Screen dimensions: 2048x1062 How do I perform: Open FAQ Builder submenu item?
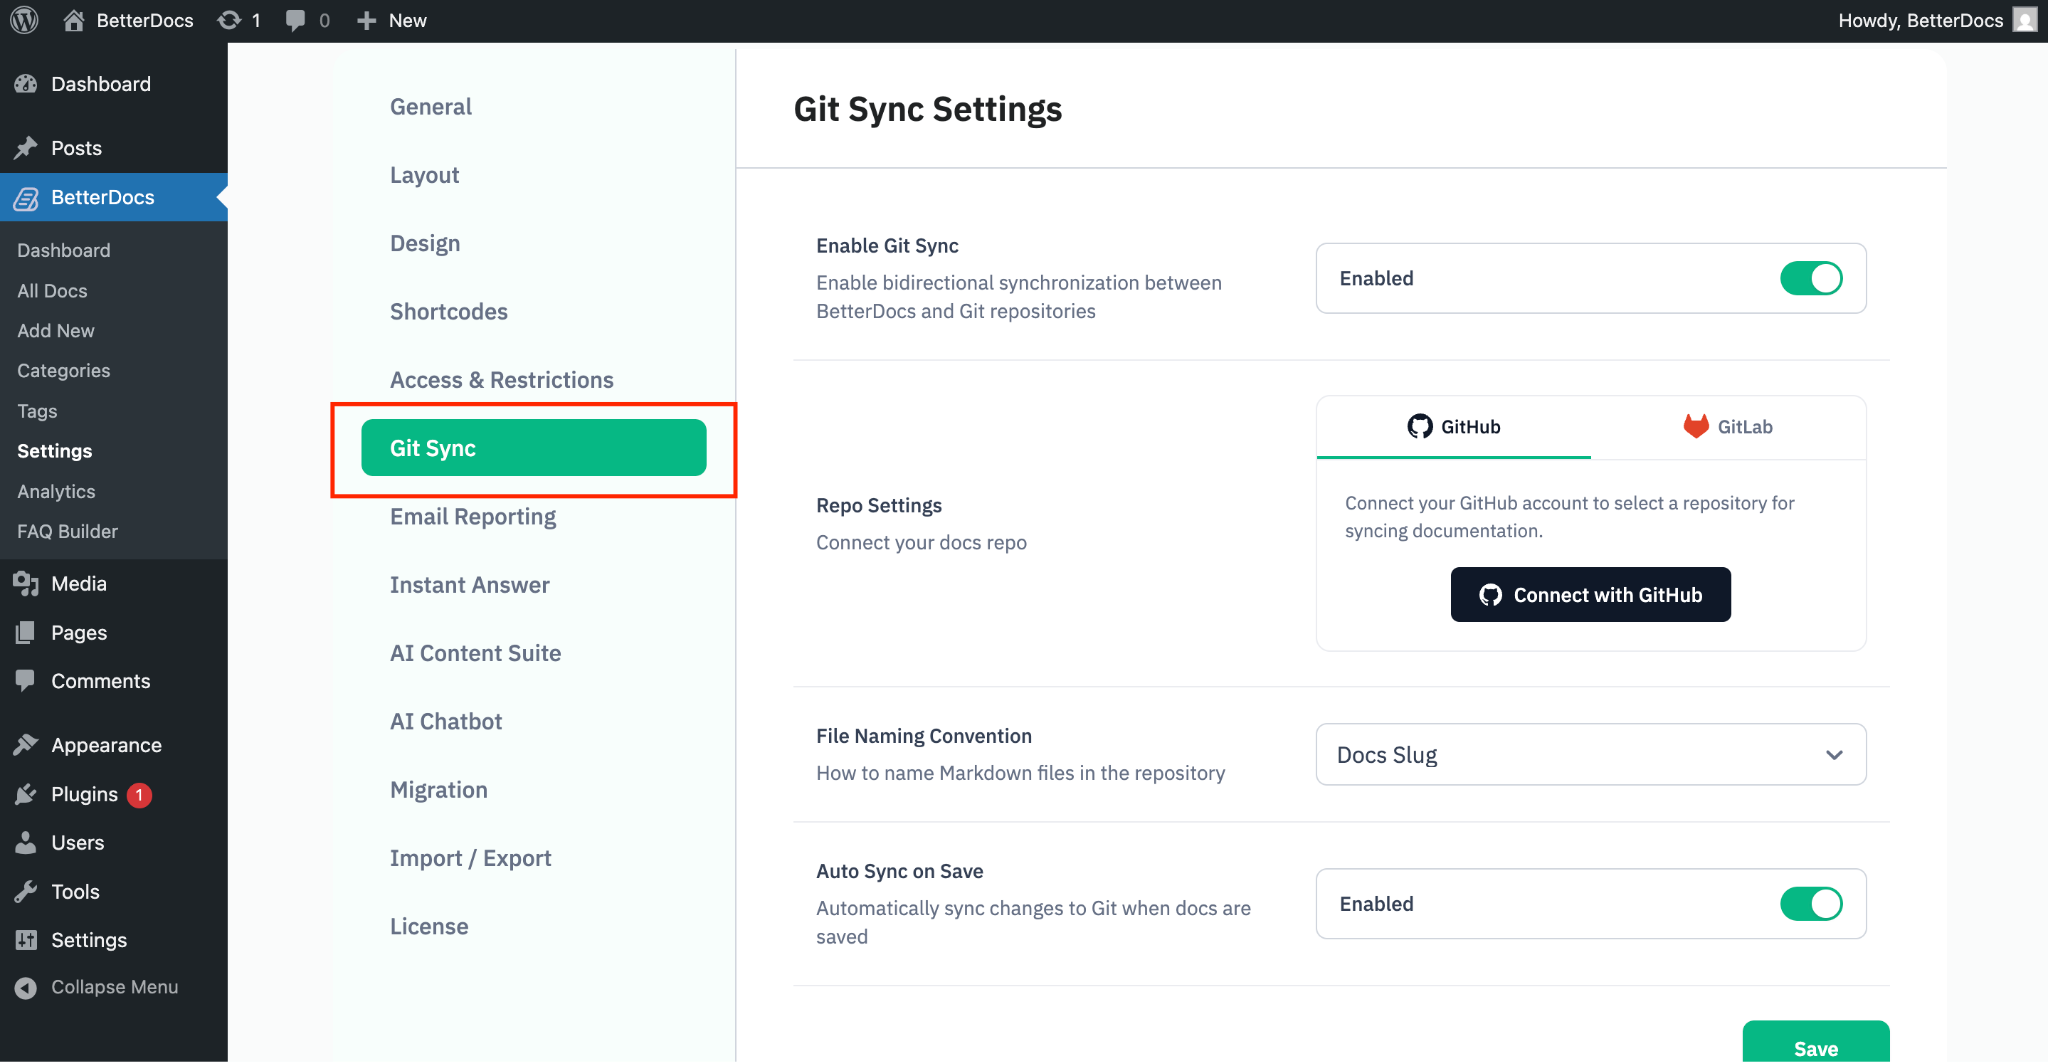67,532
